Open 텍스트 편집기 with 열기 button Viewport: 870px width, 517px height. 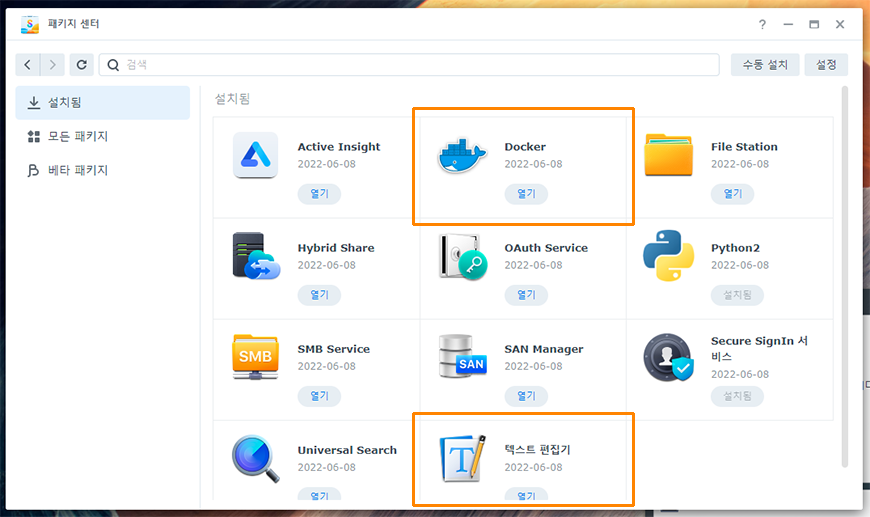526,494
